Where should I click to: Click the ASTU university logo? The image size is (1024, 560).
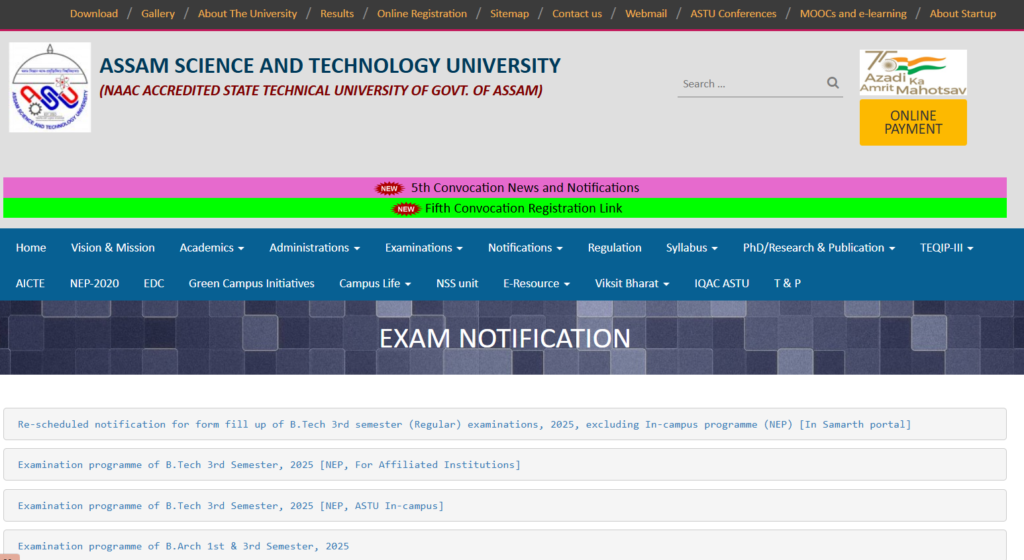click(50, 87)
